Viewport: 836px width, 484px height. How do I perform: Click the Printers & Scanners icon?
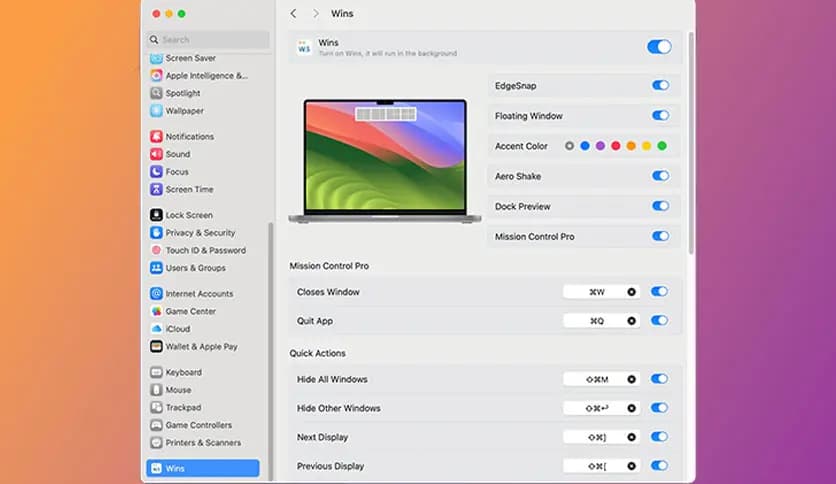coord(156,442)
